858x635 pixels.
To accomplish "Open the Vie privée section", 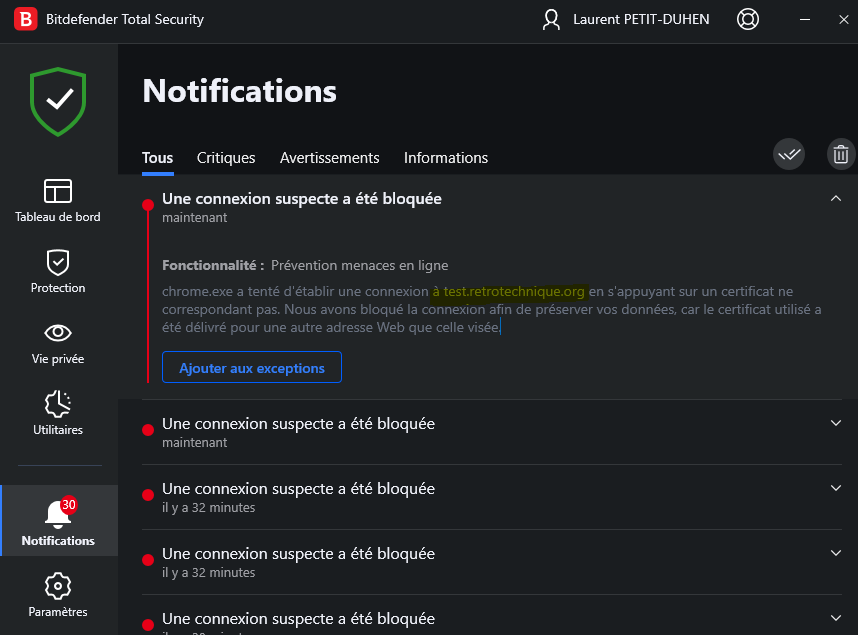I will coord(58,343).
